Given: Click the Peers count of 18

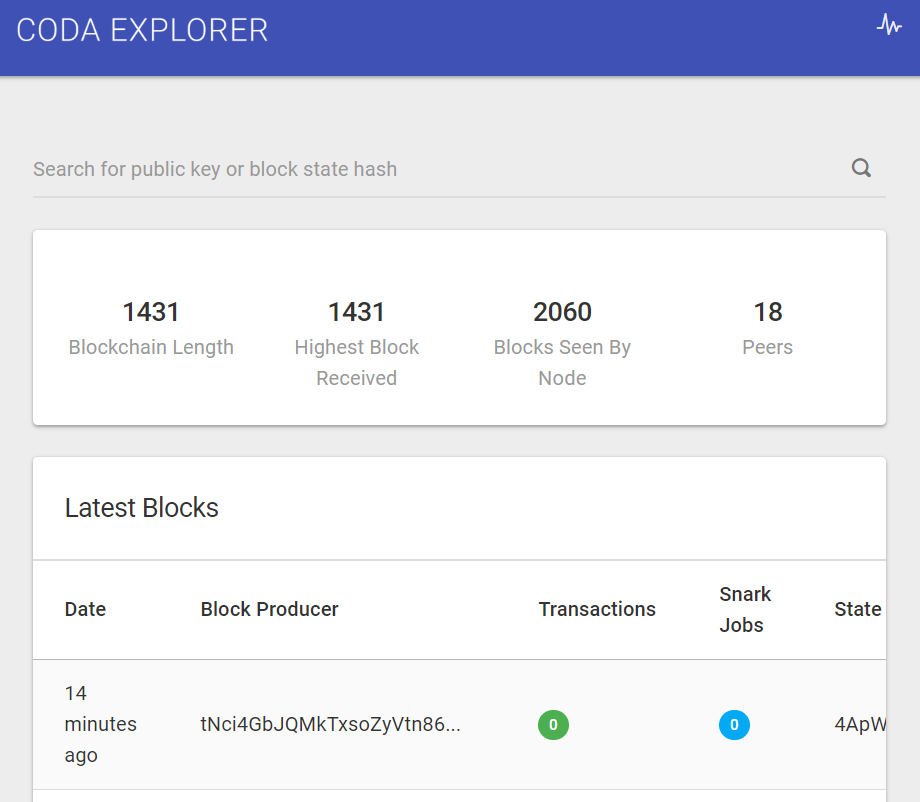Looking at the screenshot, I should coord(767,312).
